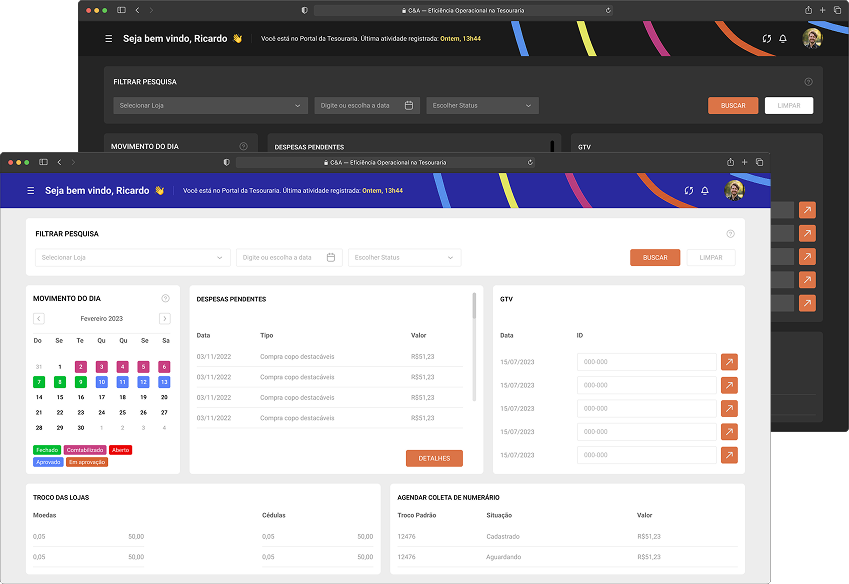Screen dimensions: 849x584
Task: Select green day 7 on calendar
Action: pyautogui.click(x=39, y=382)
